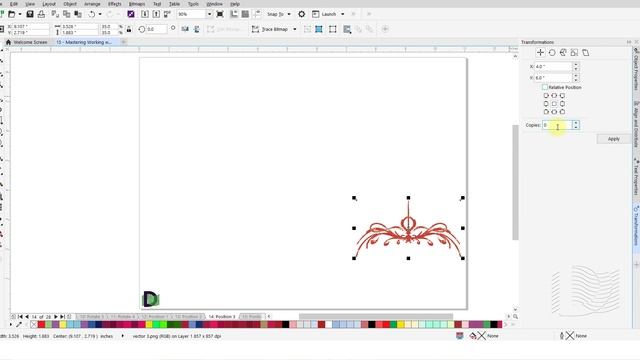This screenshot has height=360, width=640.
Task: Open the zoom level dropdown
Action: point(209,14)
